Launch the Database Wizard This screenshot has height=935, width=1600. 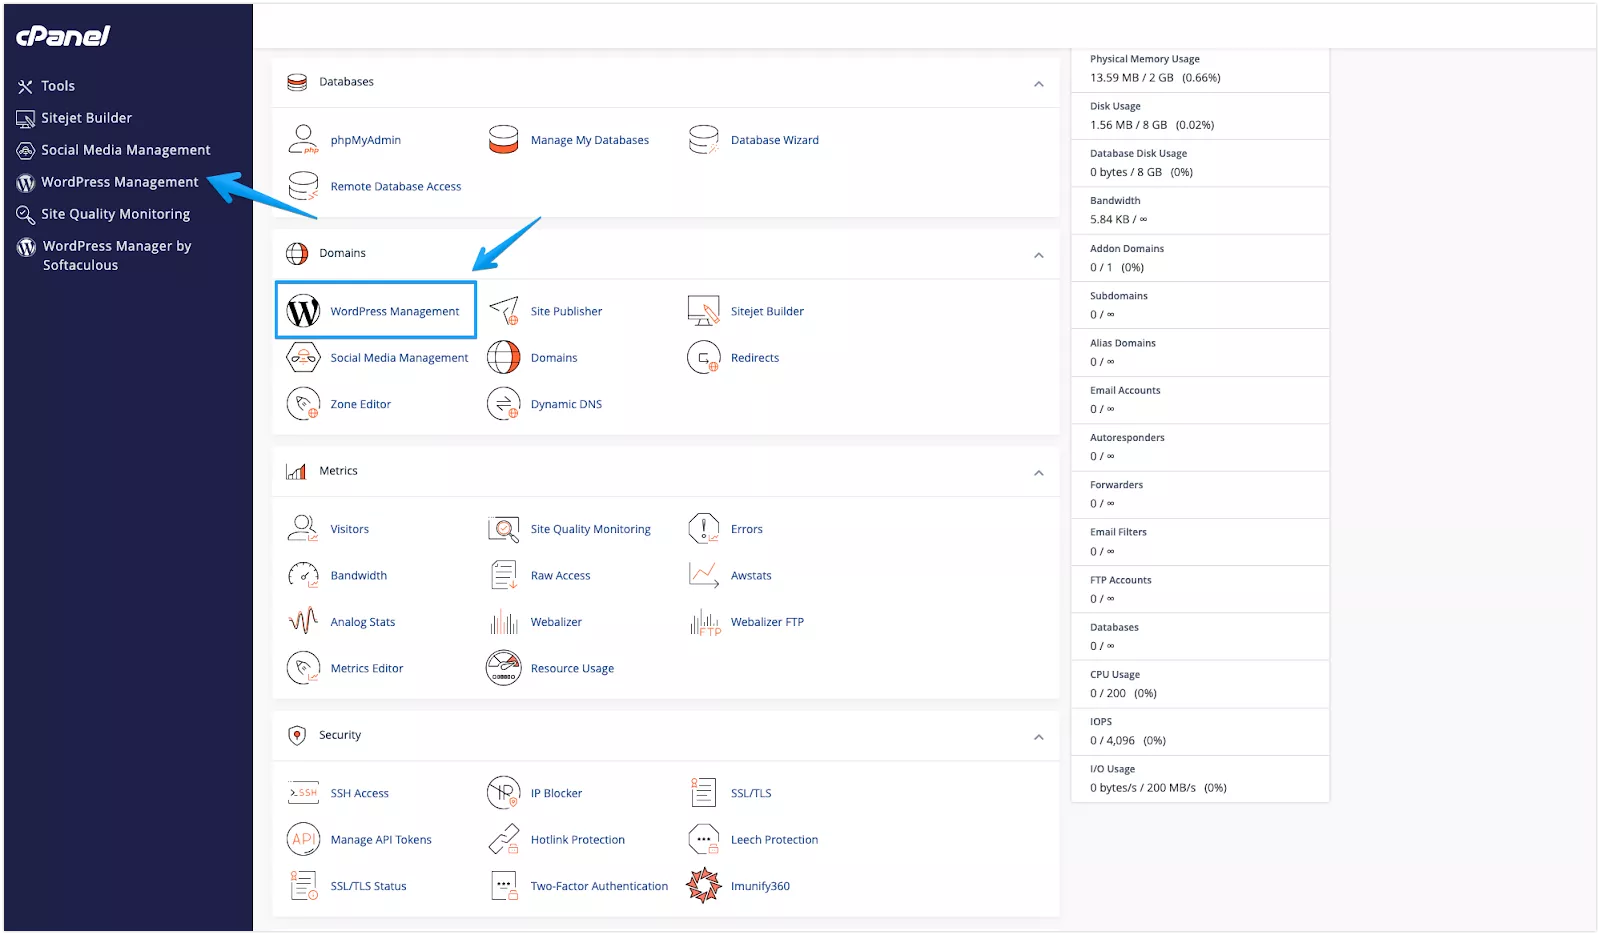coord(775,140)
